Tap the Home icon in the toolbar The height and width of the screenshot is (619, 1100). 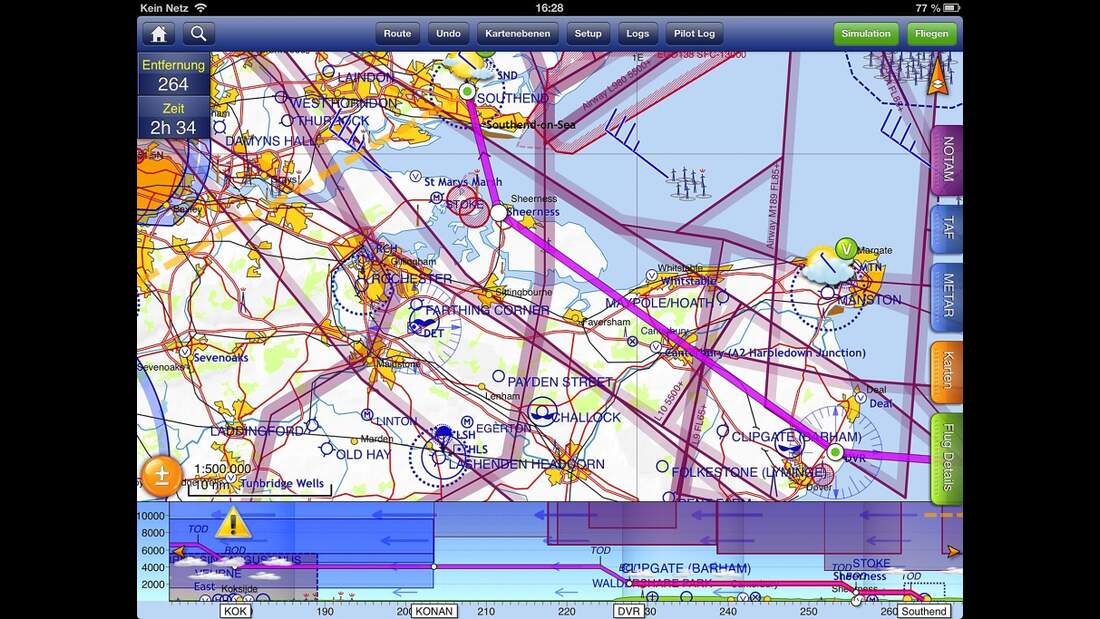tap(159, 33)
